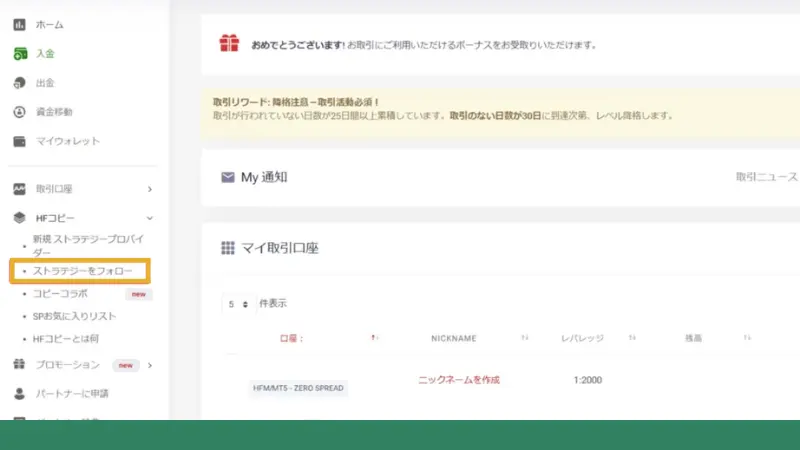This screenshot has height=450, width=800.
Task: Click the new badge beside プロモーション
Action: (126, 365)
